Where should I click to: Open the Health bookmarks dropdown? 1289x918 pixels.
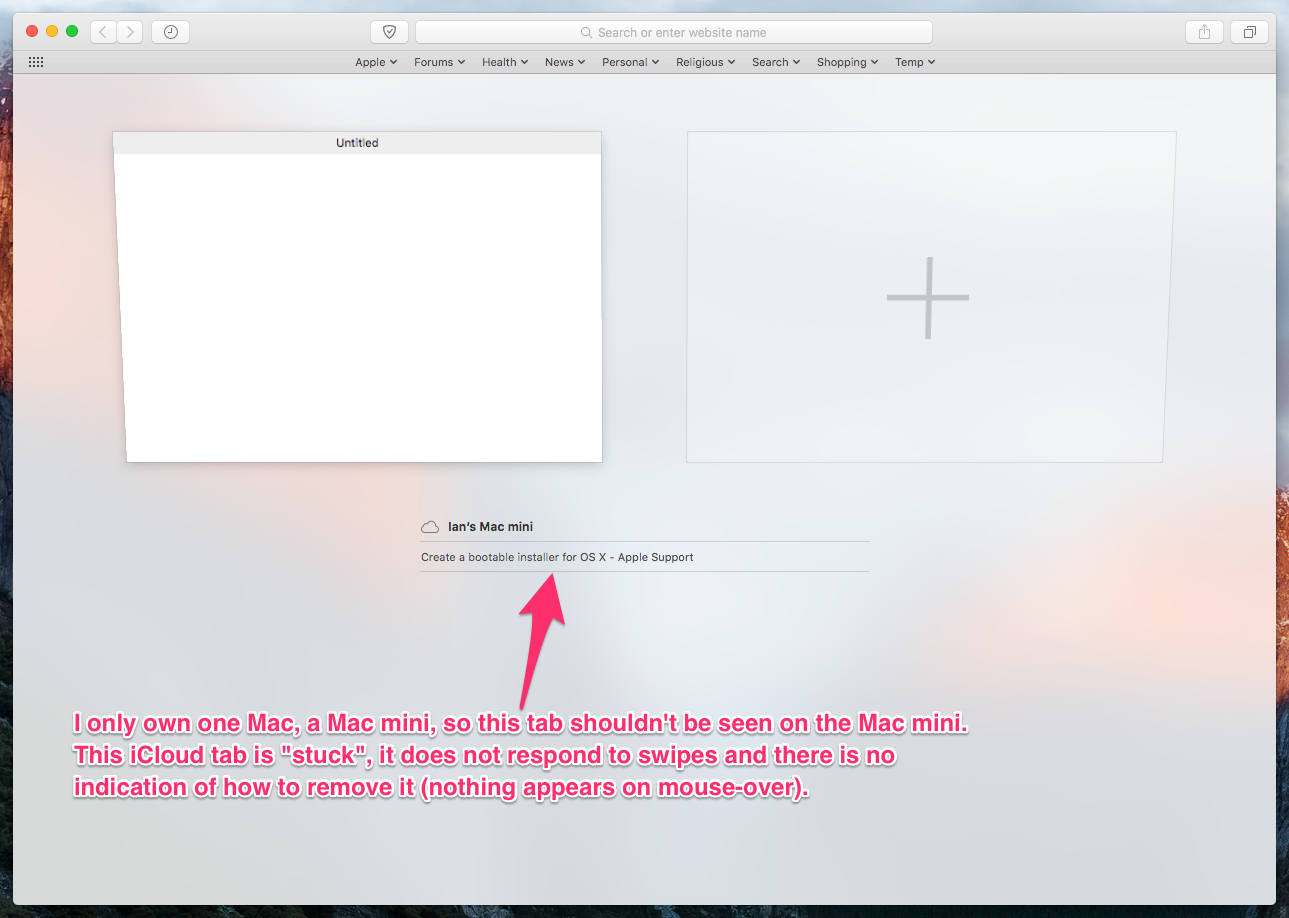tap(505, 62)
